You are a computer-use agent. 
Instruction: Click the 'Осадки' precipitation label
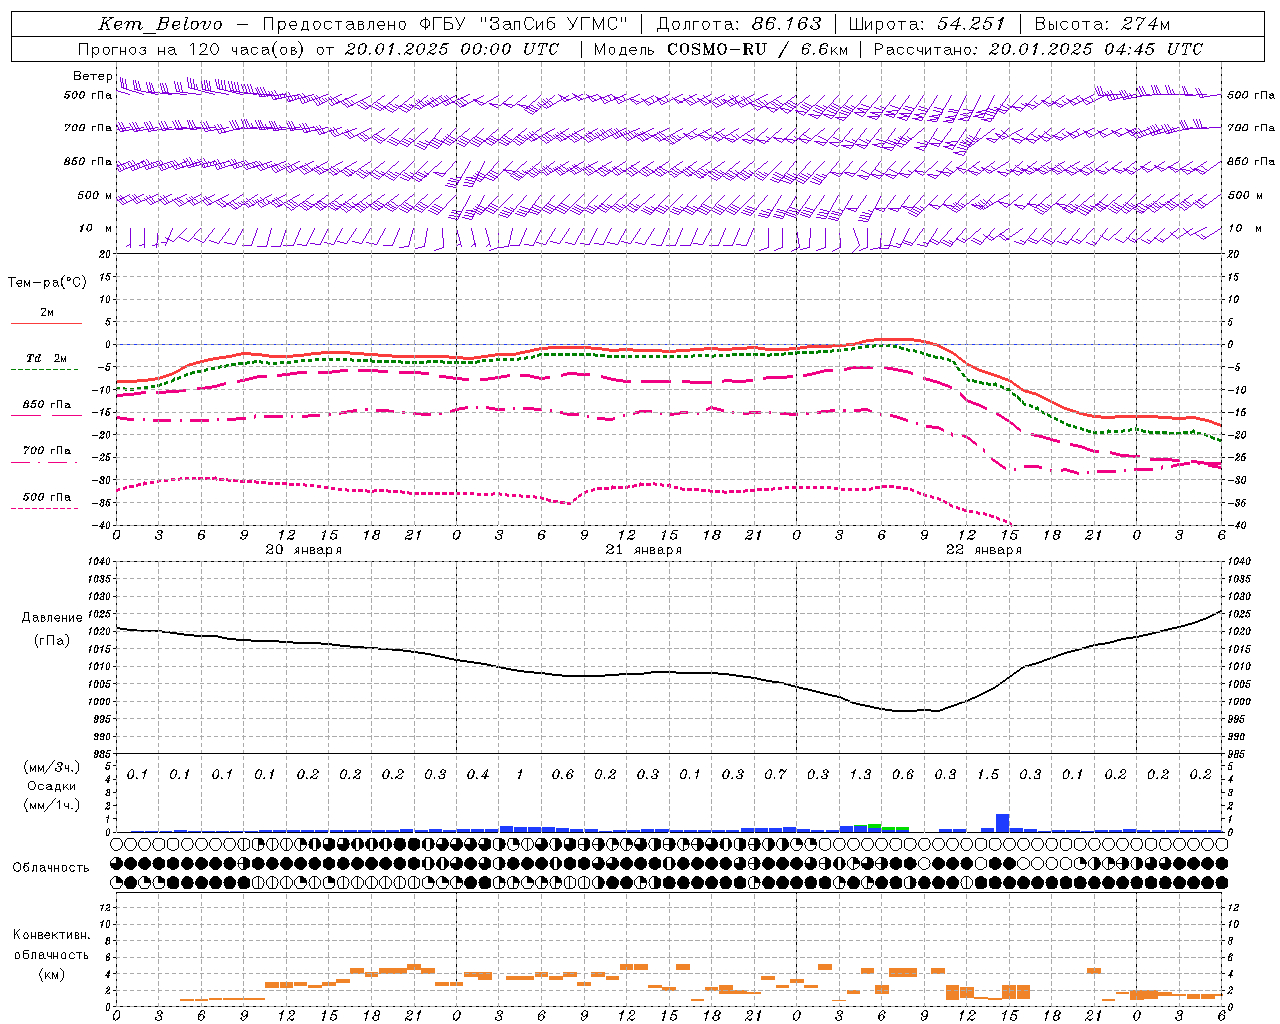pyautogui.click(x=51, y=786)
